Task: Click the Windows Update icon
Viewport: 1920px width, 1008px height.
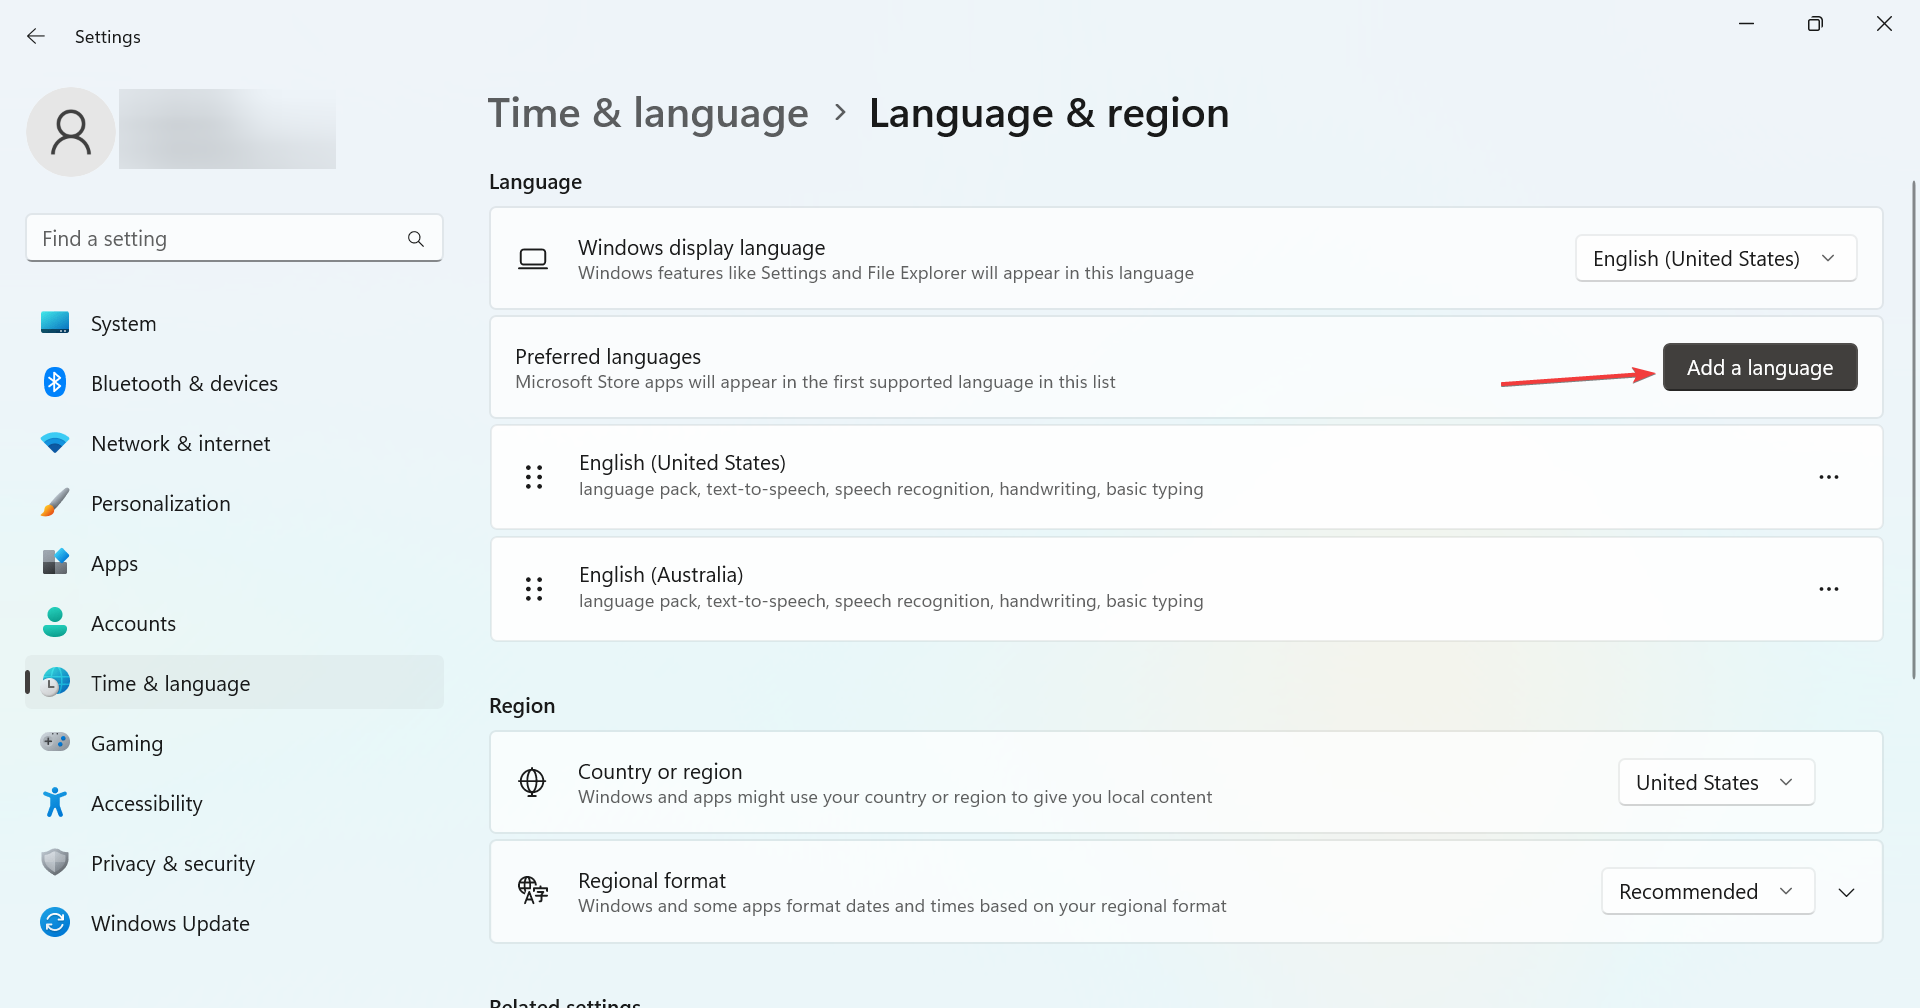Action: coord(55,923)
